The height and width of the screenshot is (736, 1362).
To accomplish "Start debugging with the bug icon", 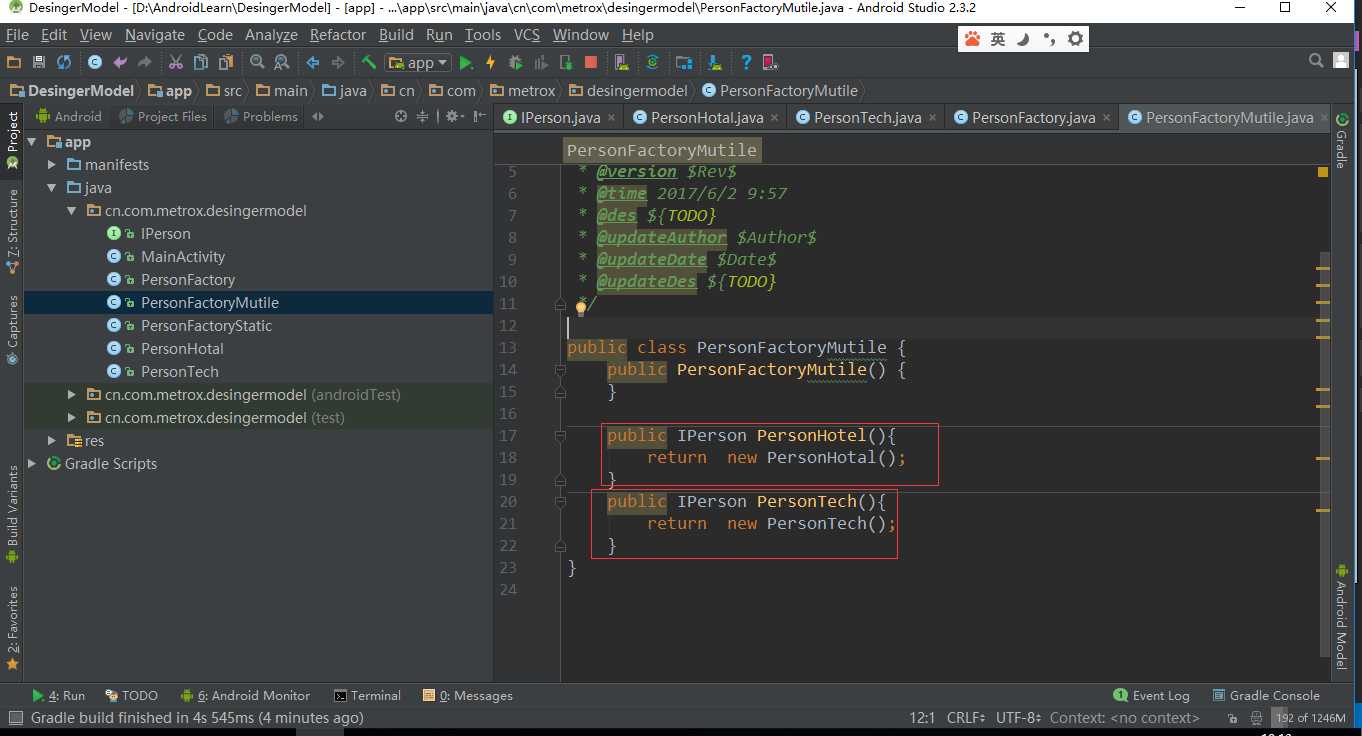I will click(x=516, y=62).
